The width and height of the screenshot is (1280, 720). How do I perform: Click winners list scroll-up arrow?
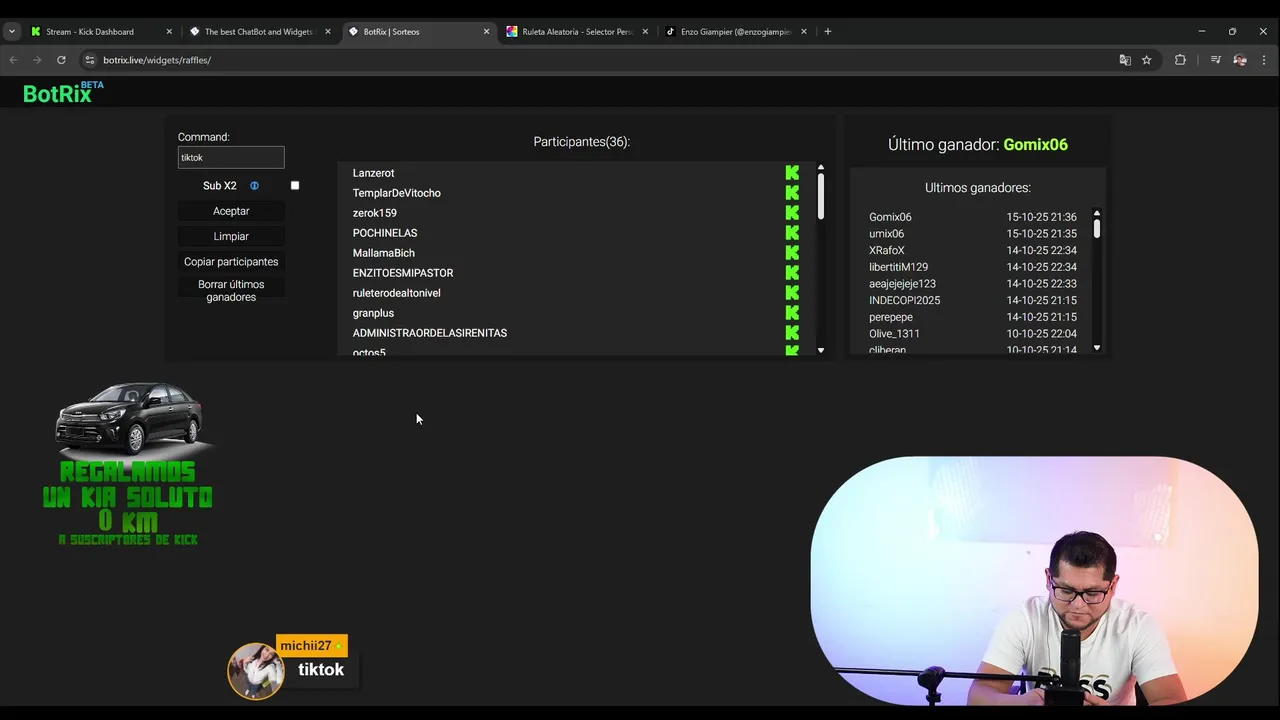pyautogui.click(x=1097, y=213)
